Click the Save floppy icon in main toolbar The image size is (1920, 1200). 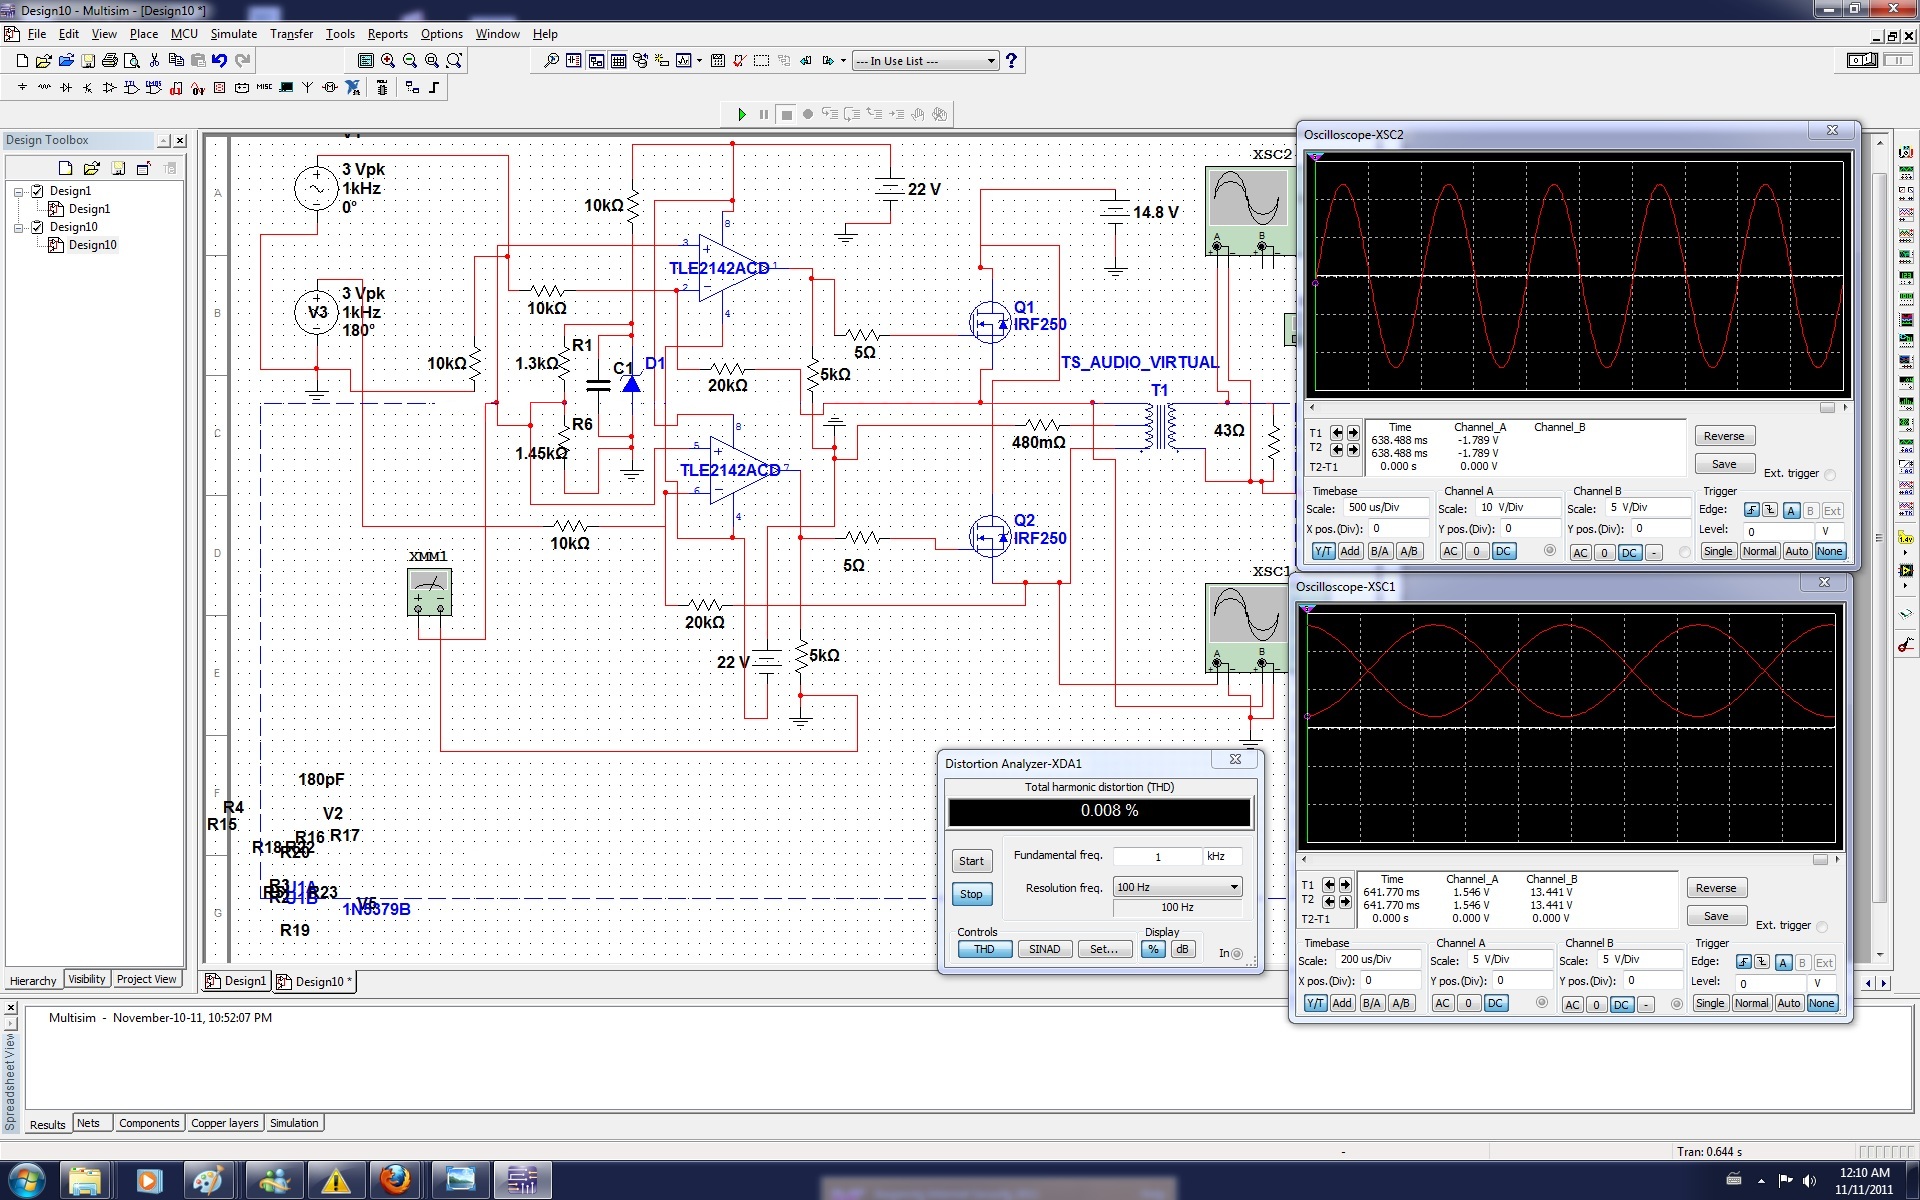point(88,61)
